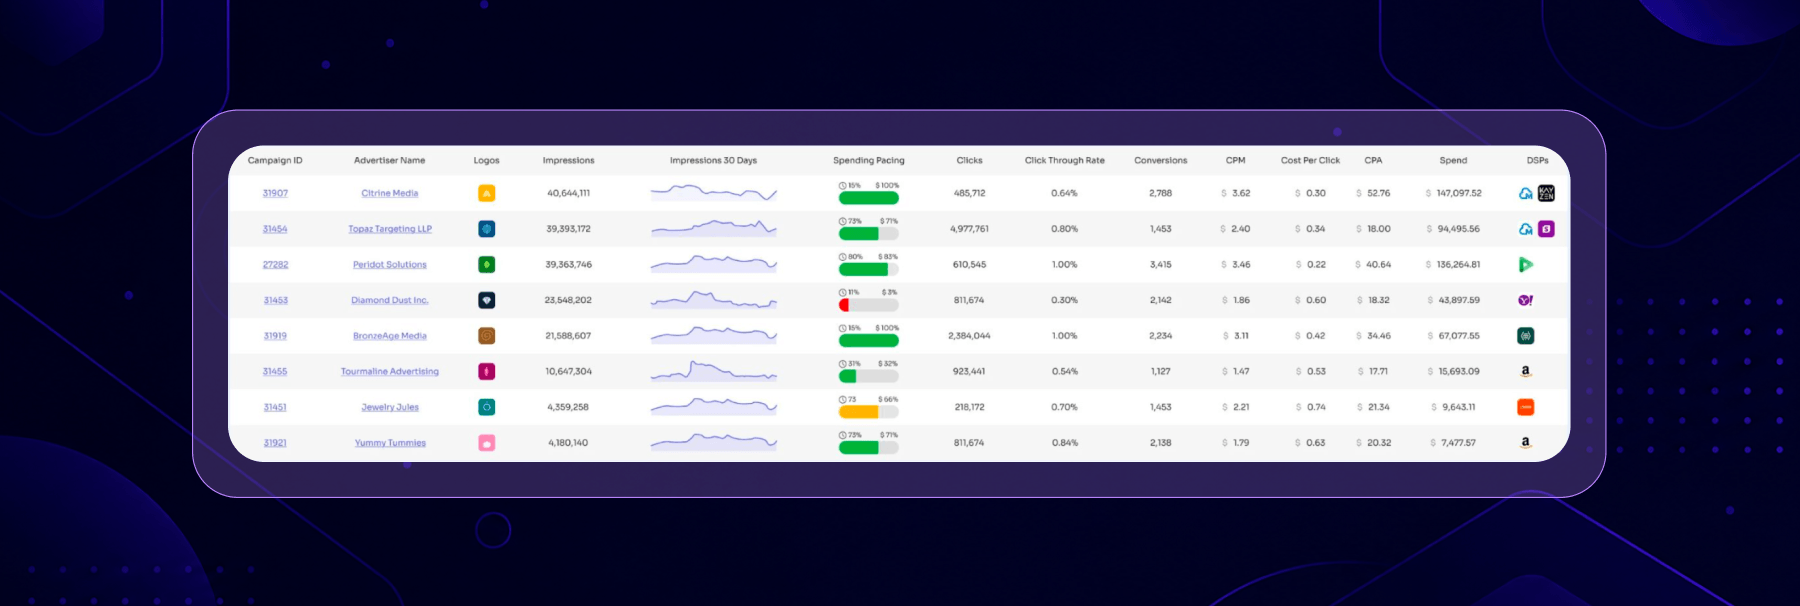Screen dimensions: 1800x606
Task: Click the Impressions 30 Days column header
Action: coord(713,160)
